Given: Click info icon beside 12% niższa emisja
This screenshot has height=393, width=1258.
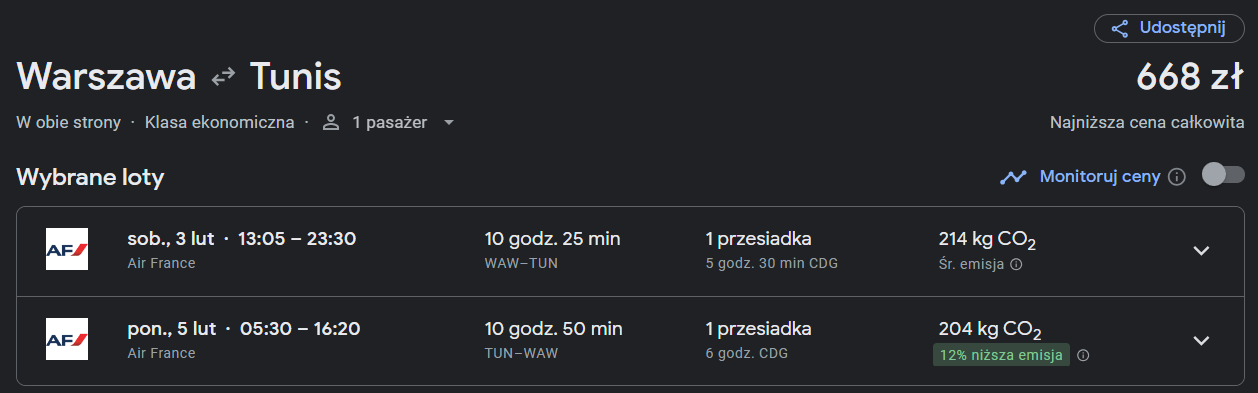Looking at the screenshot, I should pos(1083,355).
